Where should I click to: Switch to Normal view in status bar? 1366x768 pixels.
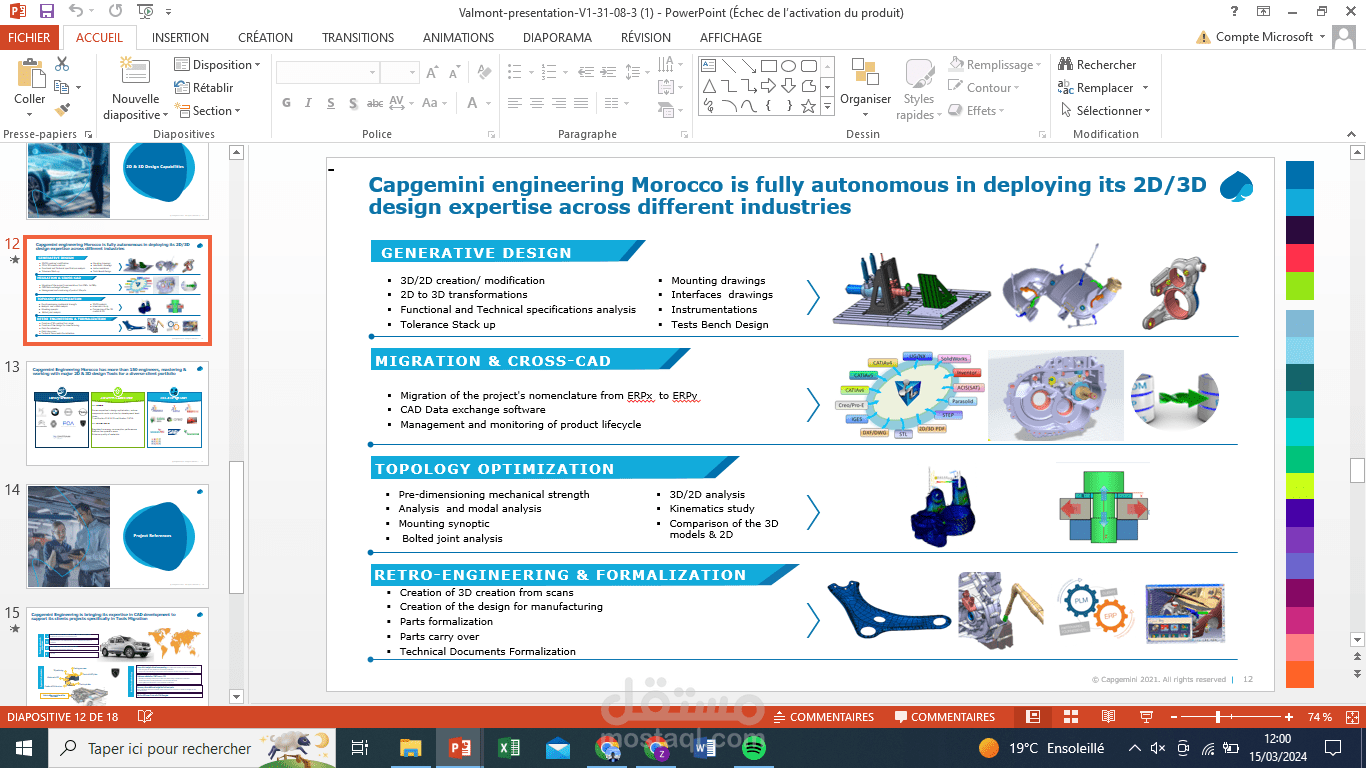pos(1033,717)
